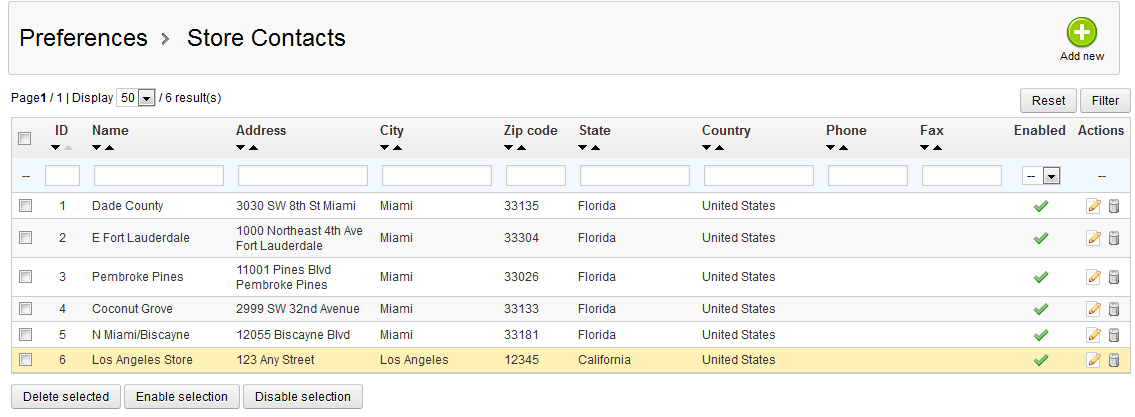Sort City column ascending

coord(397,148)
